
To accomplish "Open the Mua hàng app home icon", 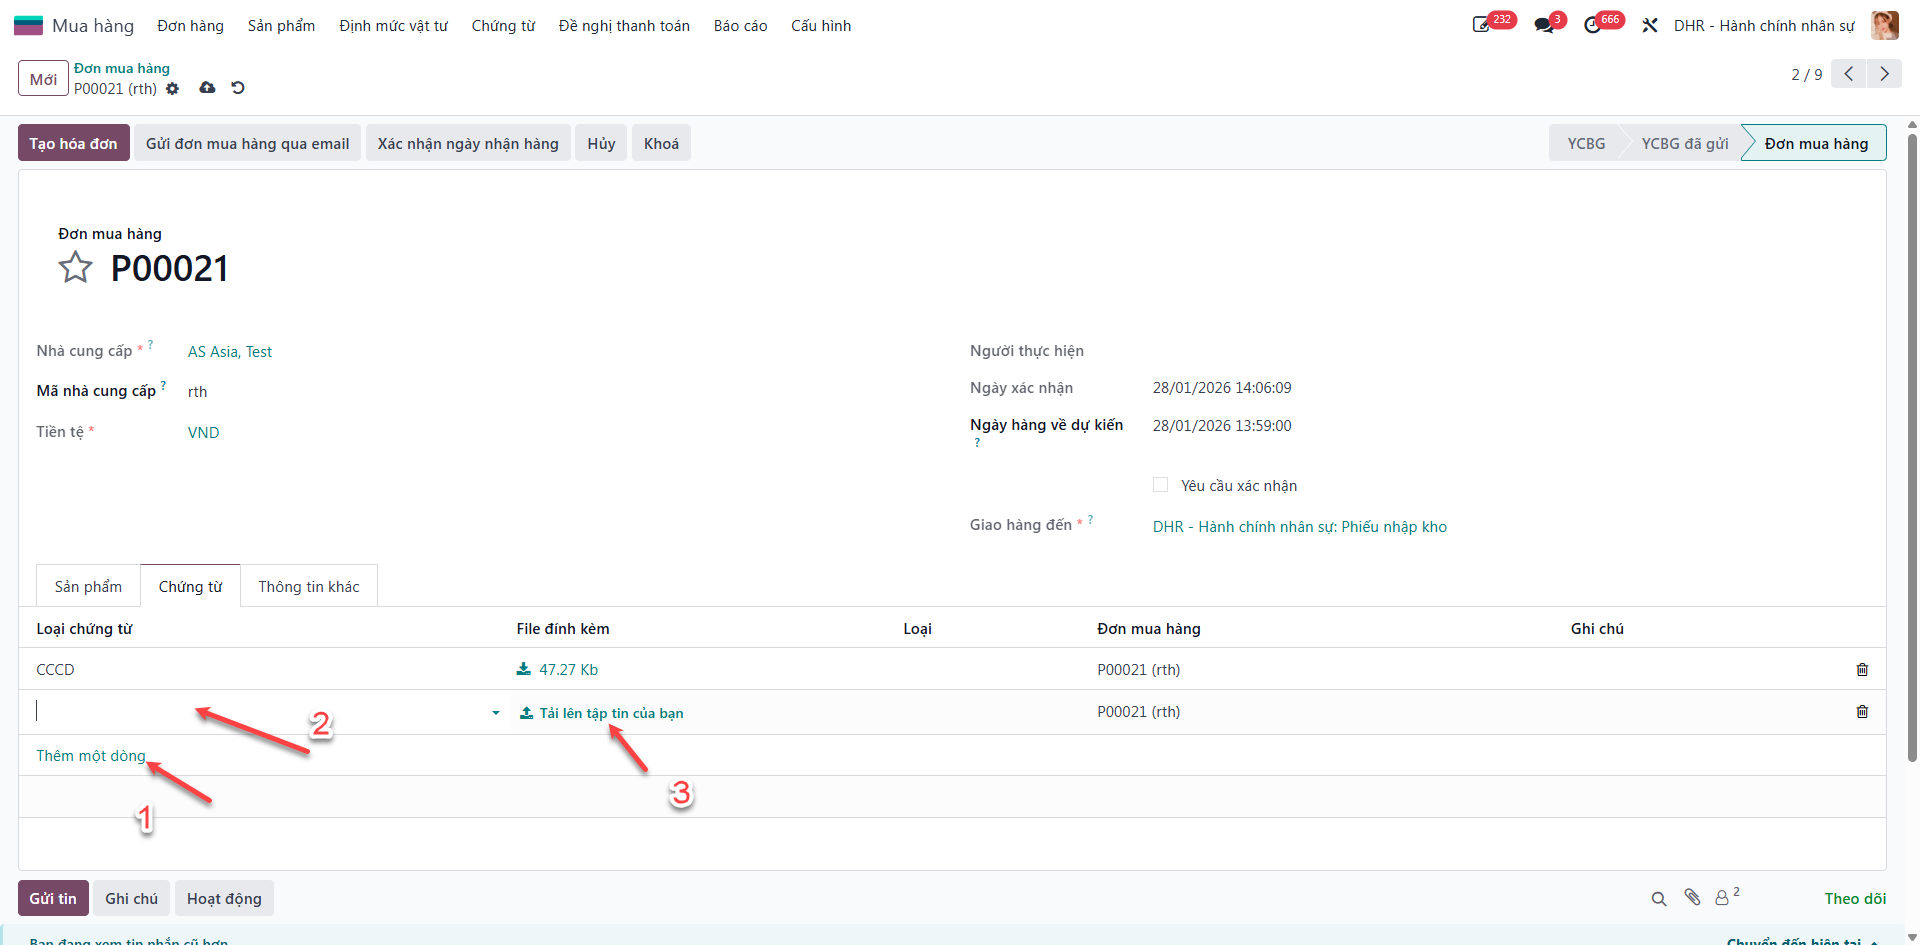I will click(28, 25).
